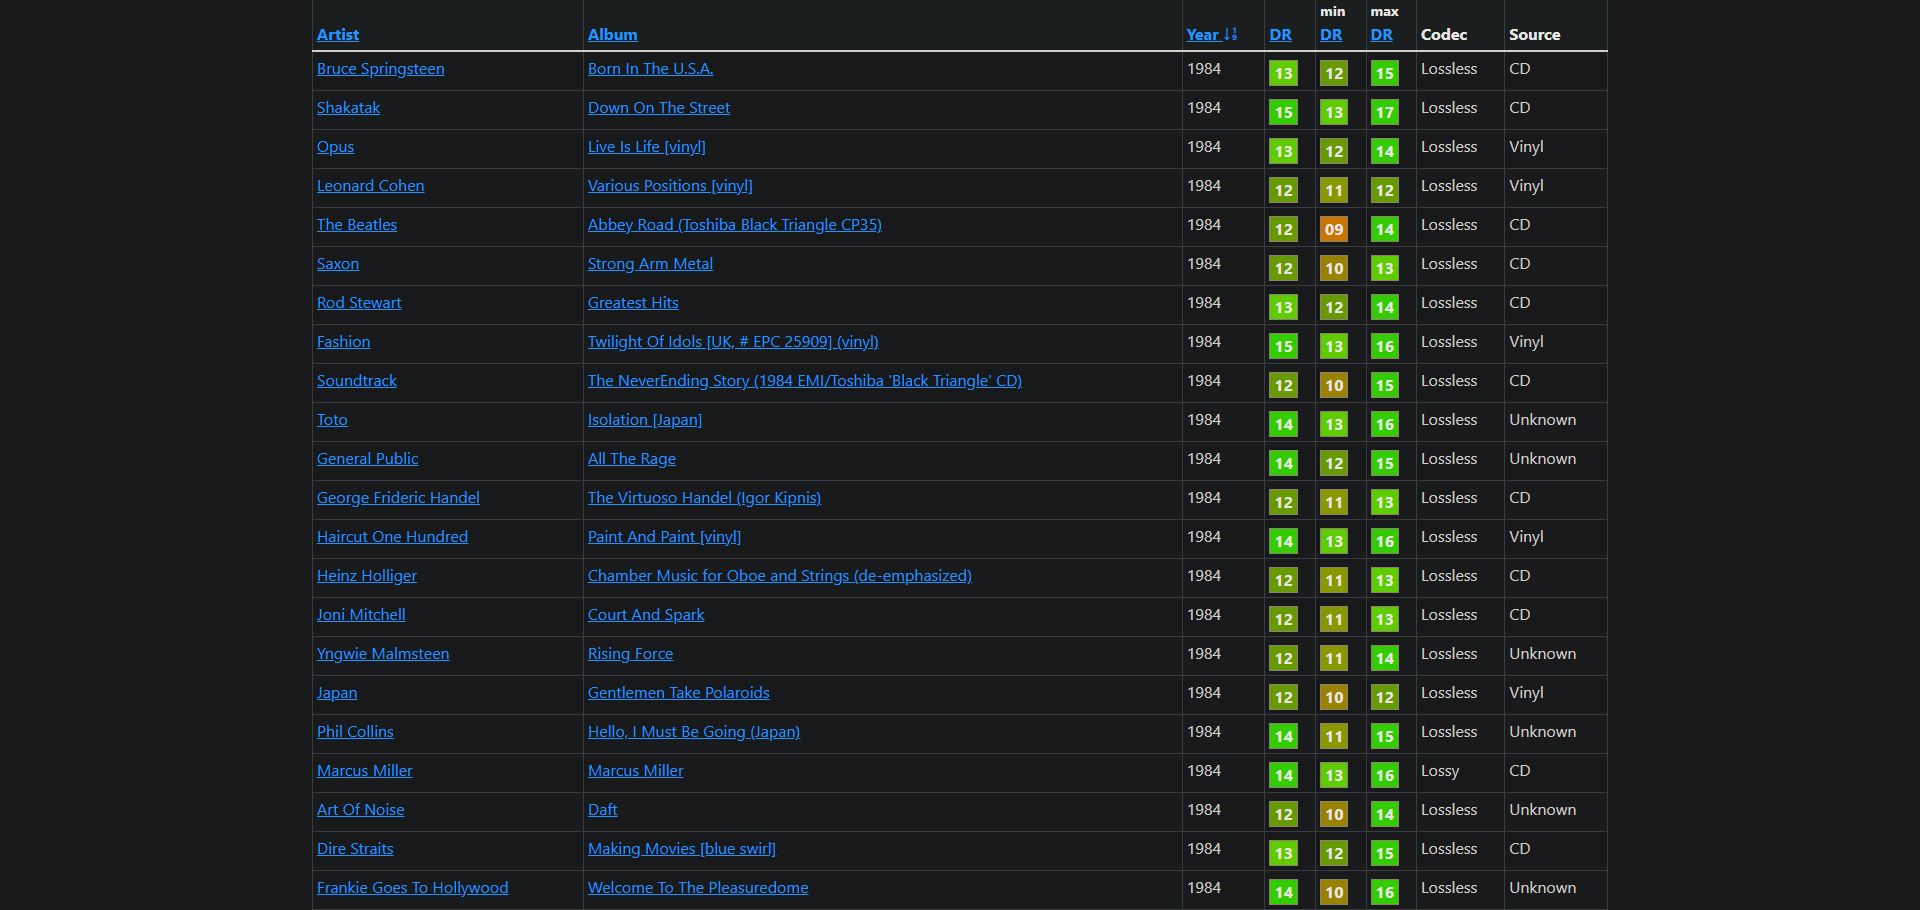
Task: Open Marcus Miller album link
Action: pos(636,771)
